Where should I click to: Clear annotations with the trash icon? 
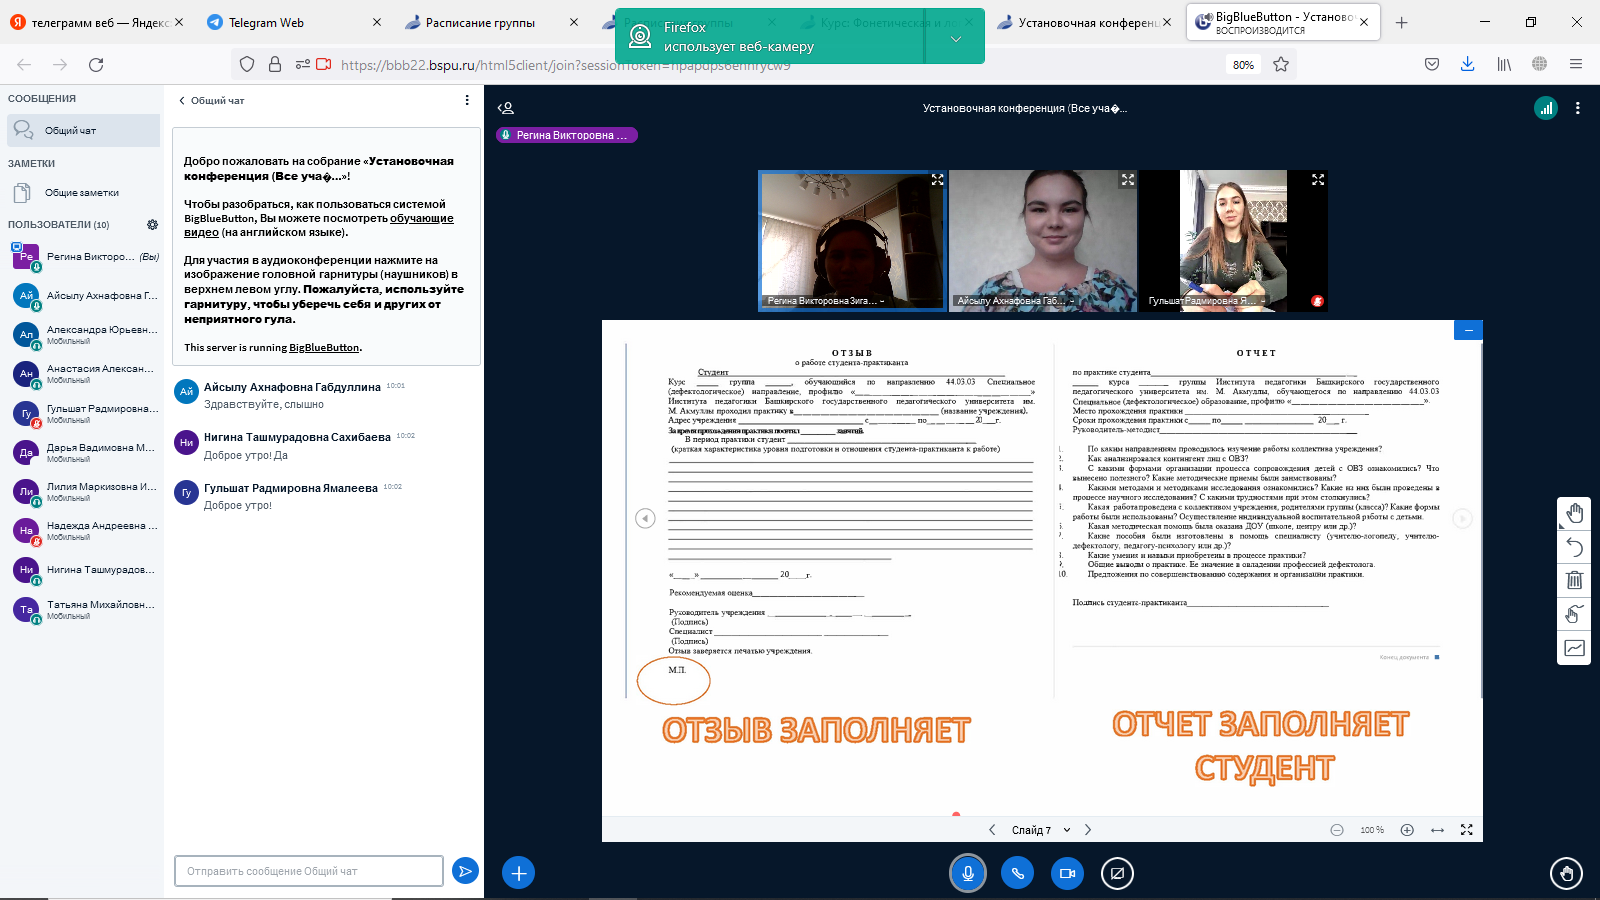pos(1574,580)
